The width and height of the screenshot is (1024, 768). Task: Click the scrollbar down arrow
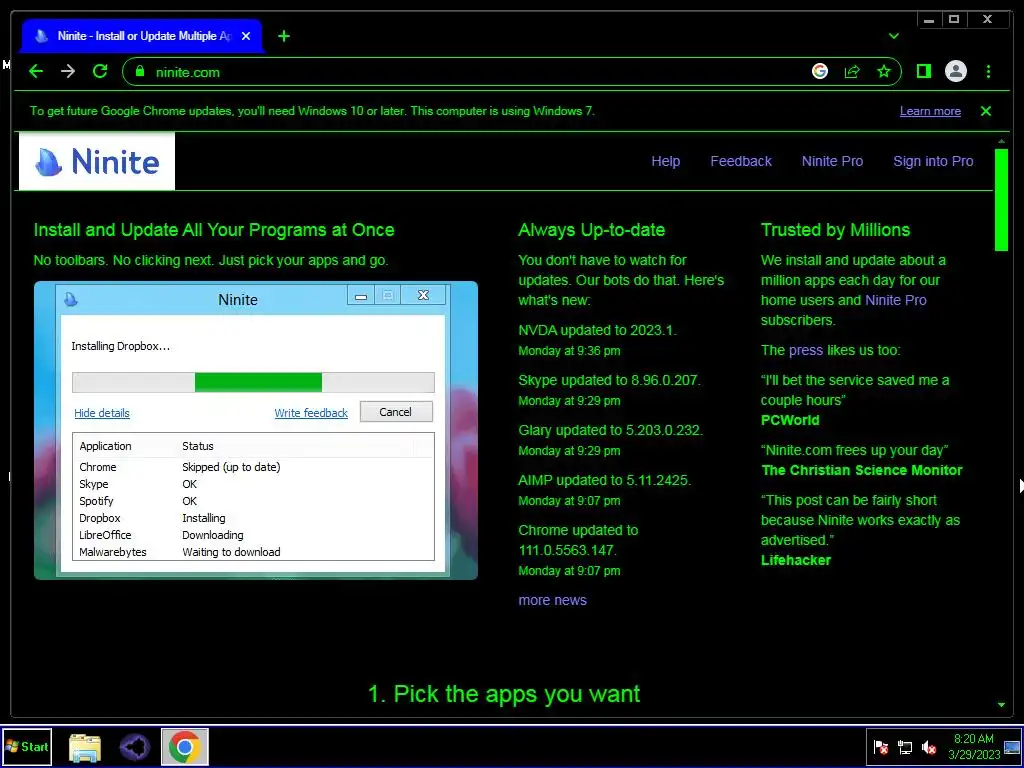[1001, 705]
